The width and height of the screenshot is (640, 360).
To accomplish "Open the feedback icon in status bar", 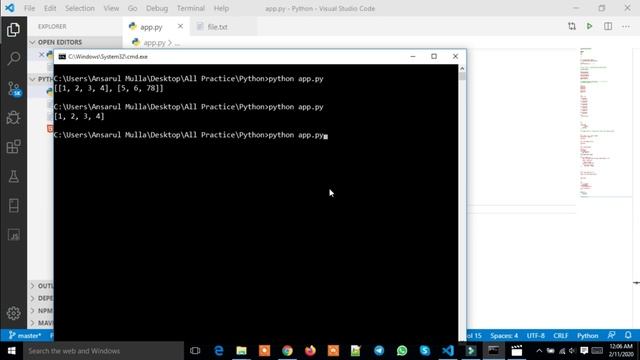I will pyautogui.click(x=611, y=335).
